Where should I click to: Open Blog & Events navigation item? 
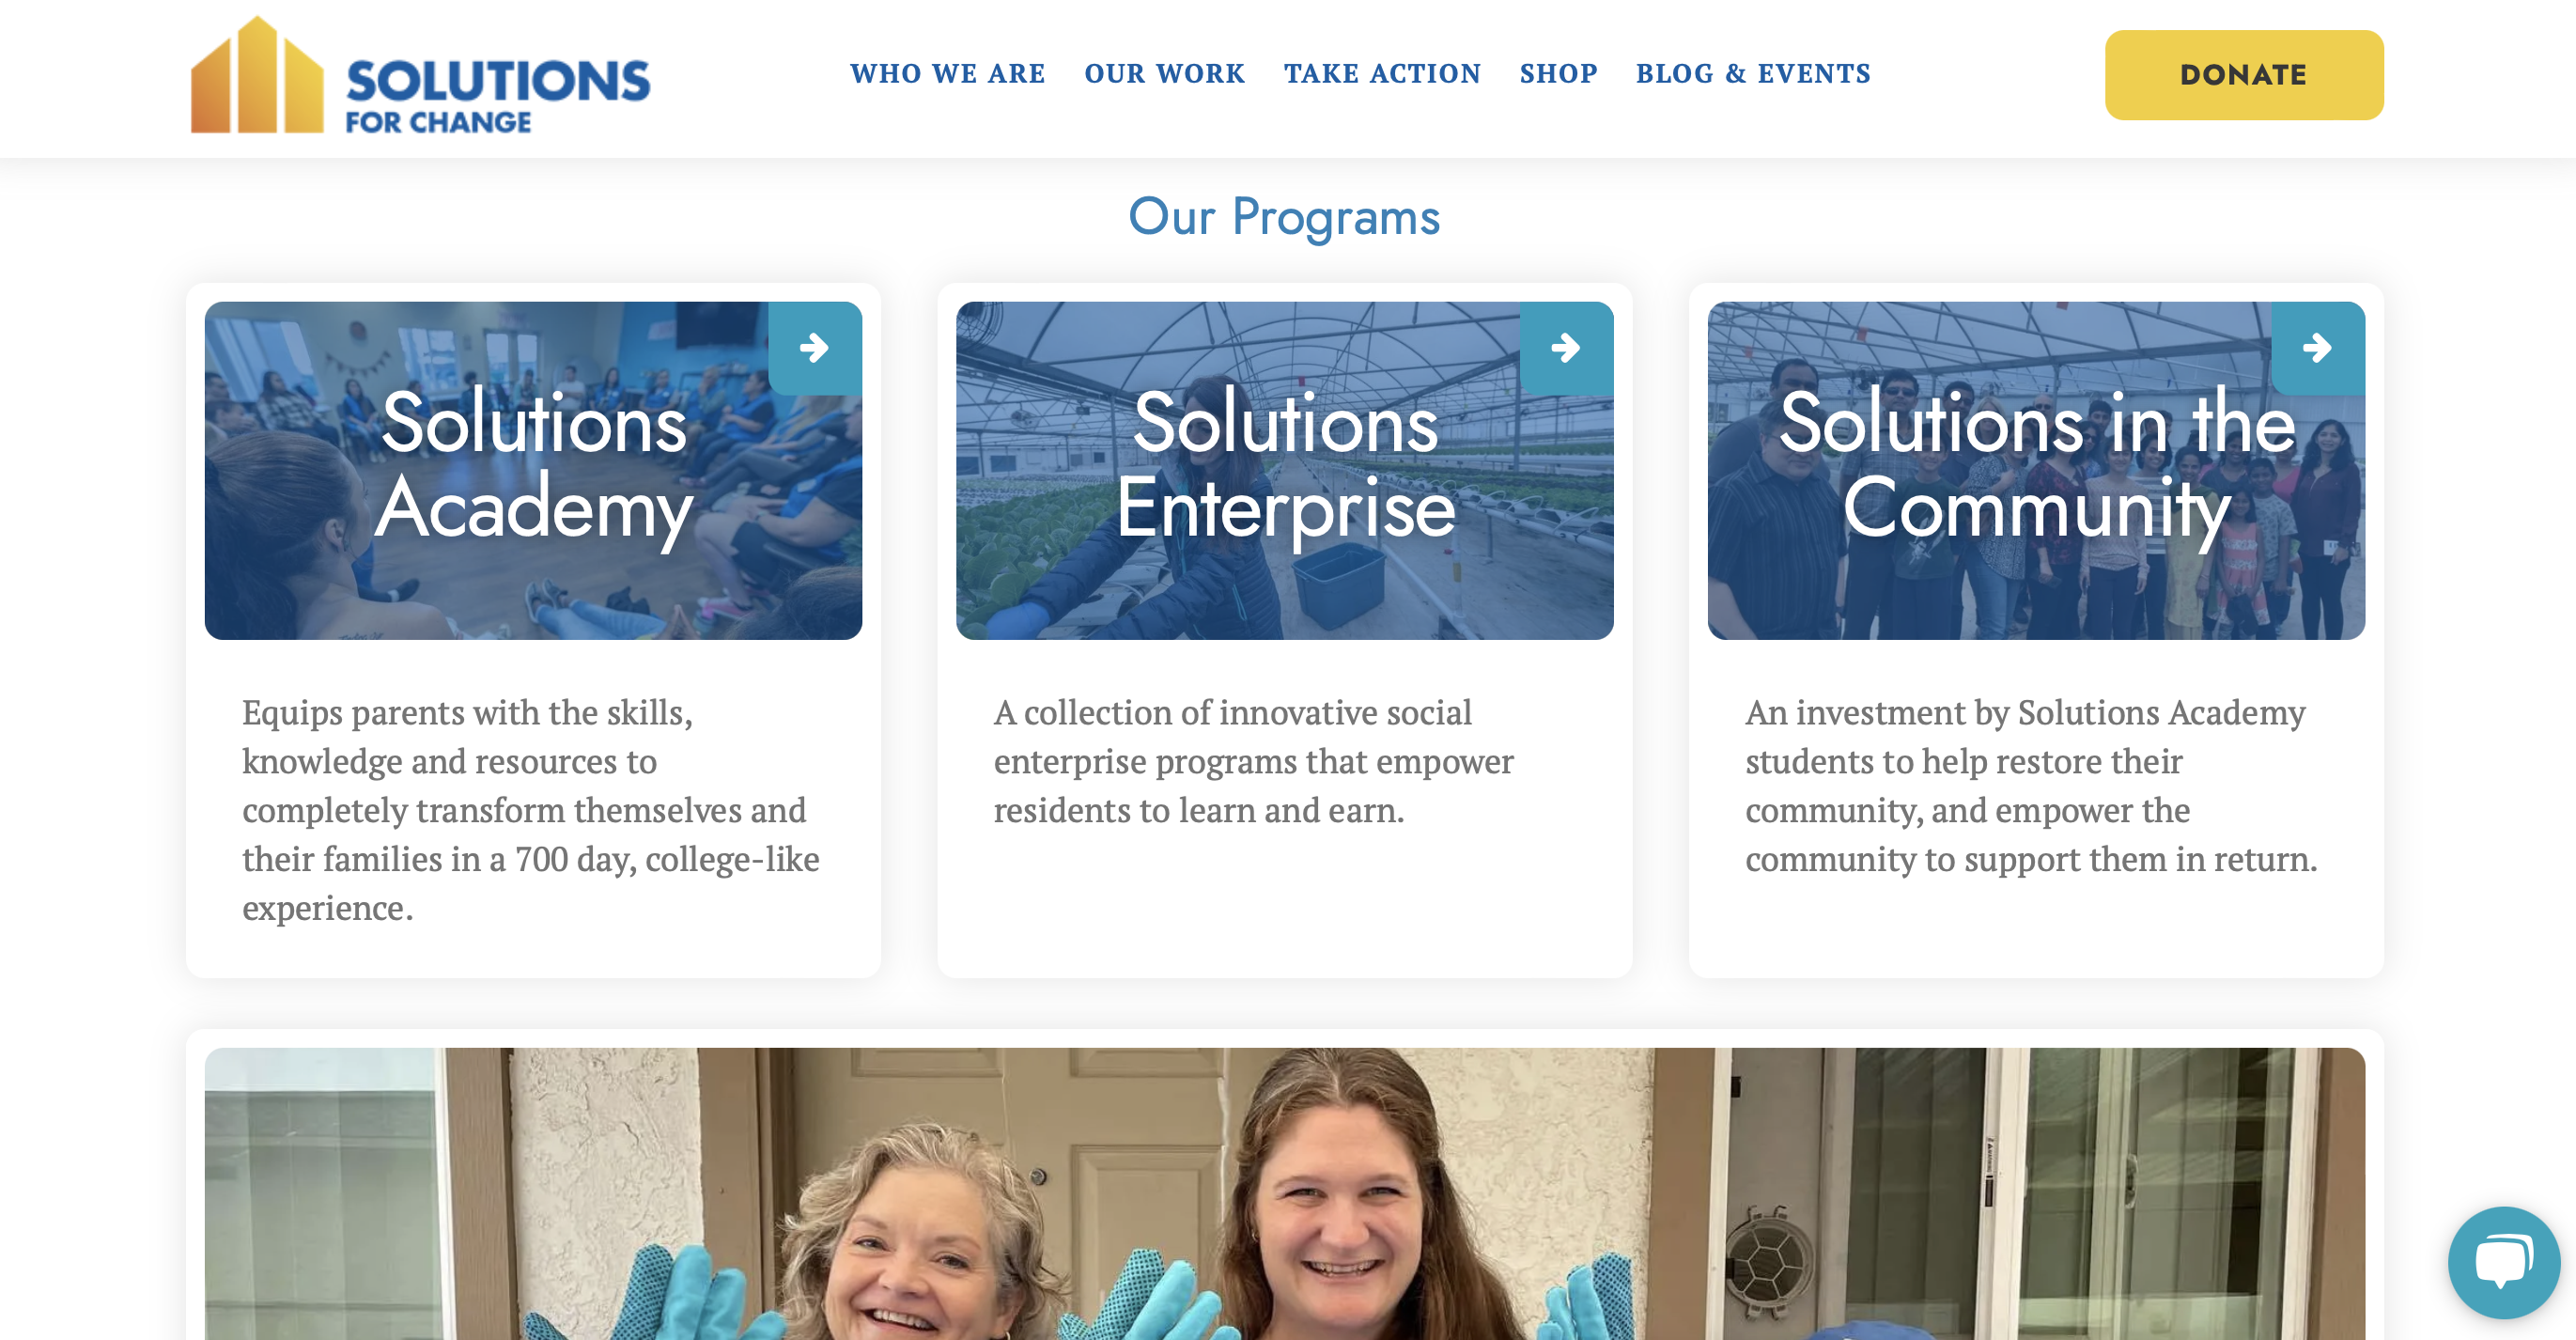click(x=1752, y=74)
